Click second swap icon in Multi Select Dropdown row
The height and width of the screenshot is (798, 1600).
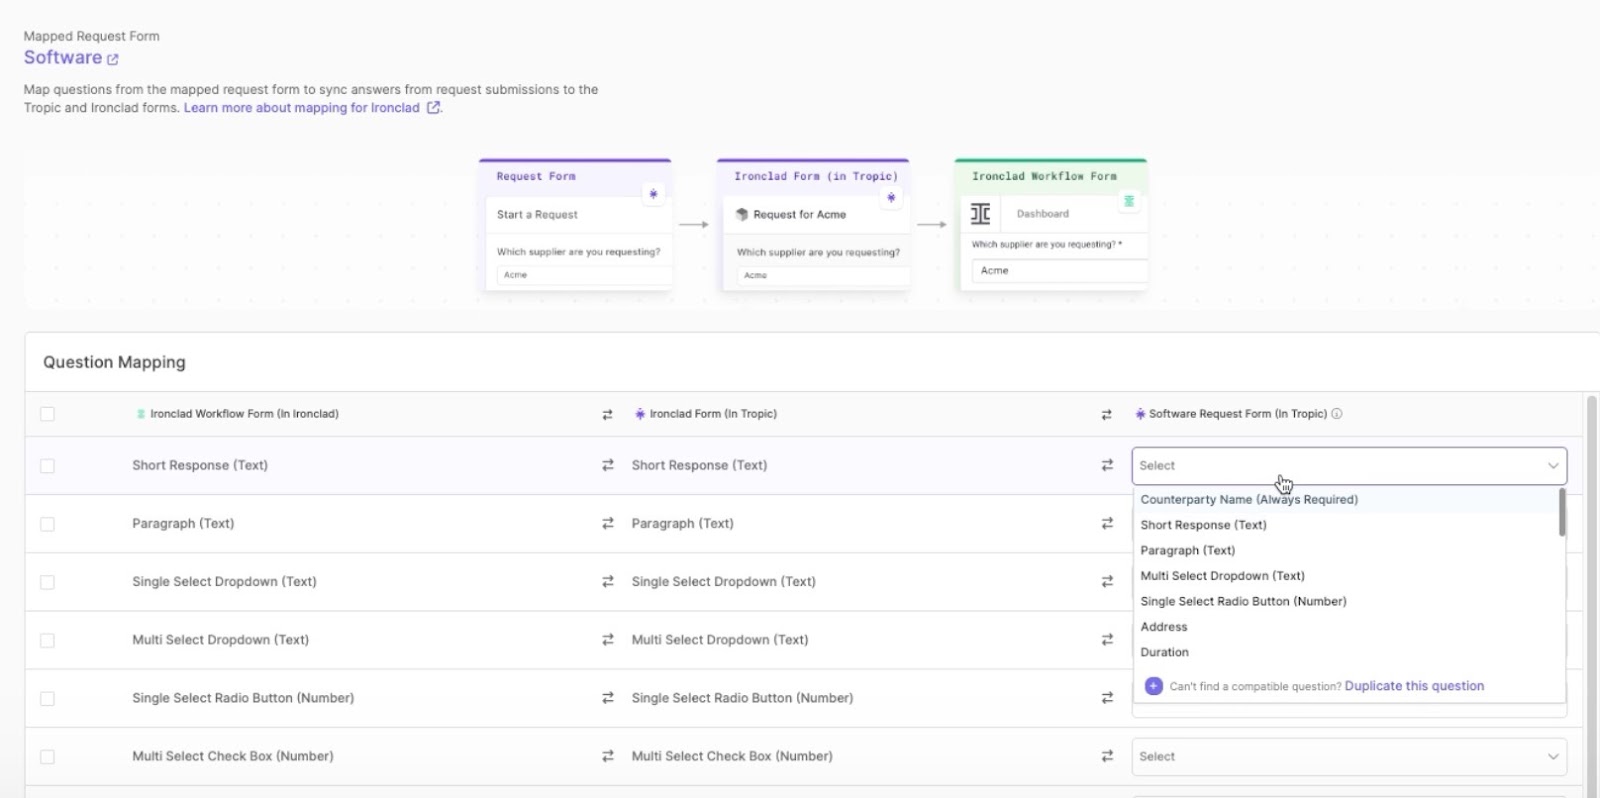[1107, 639]
